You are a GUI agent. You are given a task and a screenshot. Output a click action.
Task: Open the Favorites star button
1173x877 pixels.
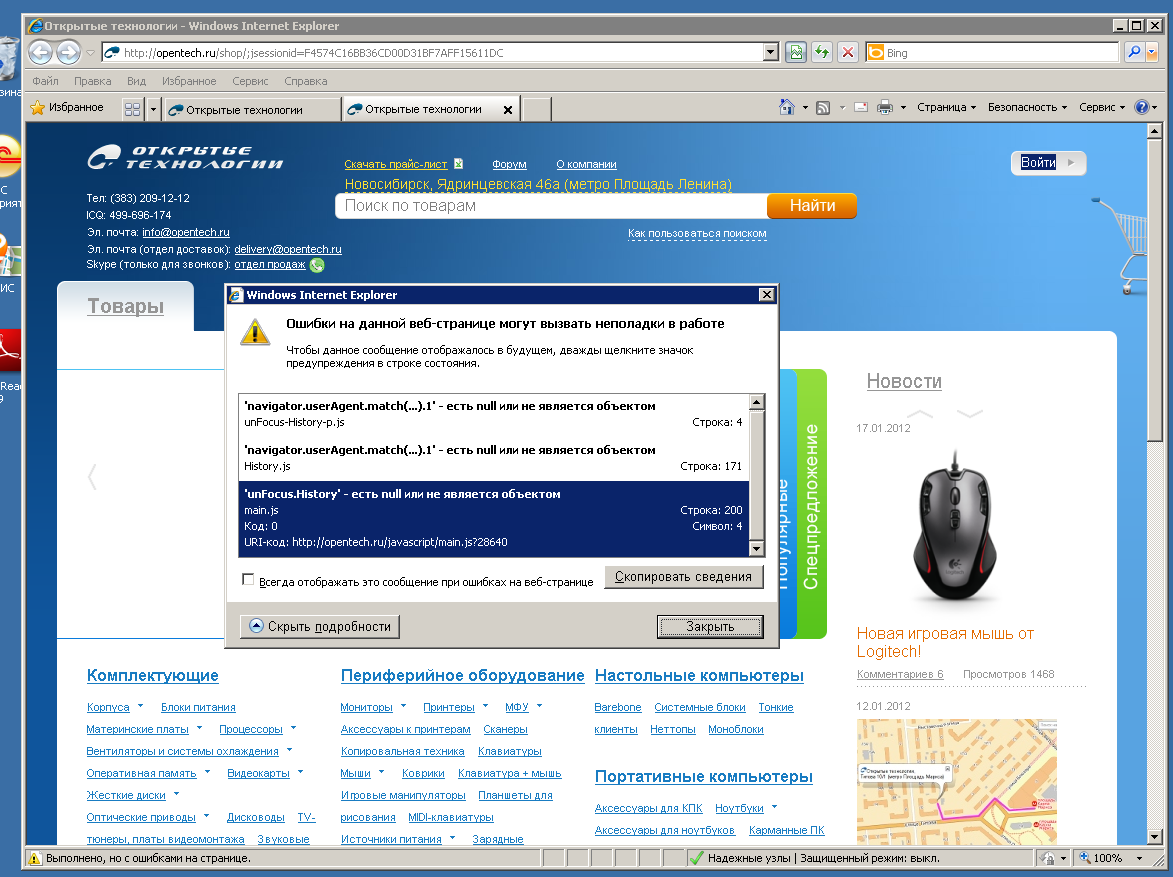tap(67, 108)
